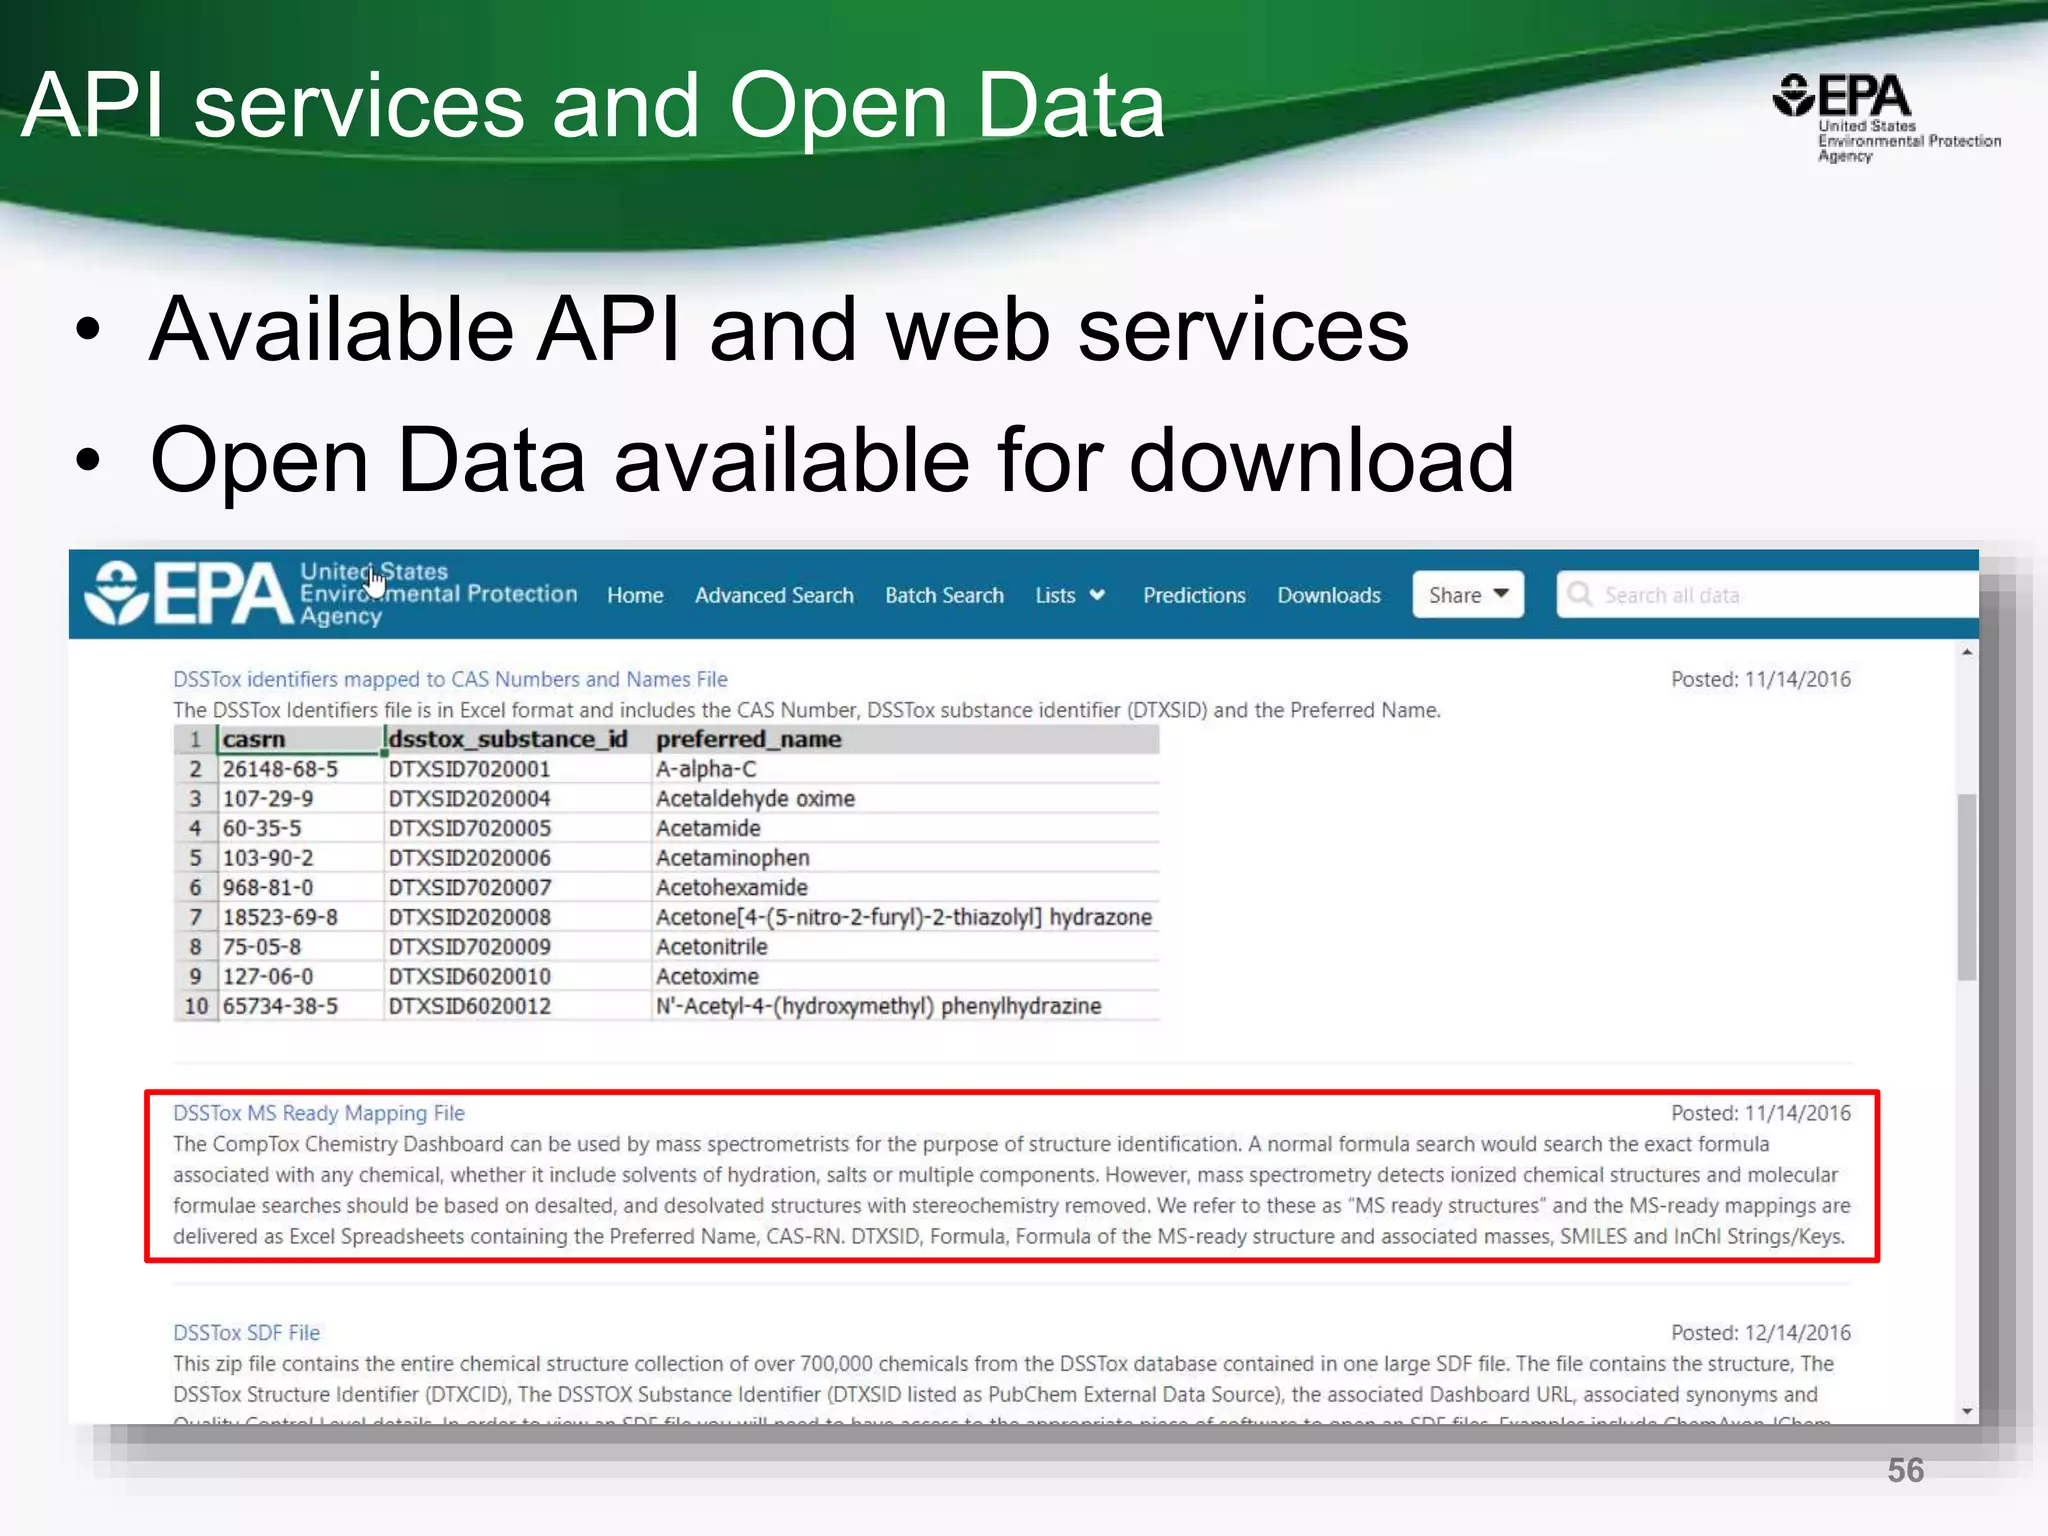Click cell with CAS number 103-90-2

click(x=299, y=858)
